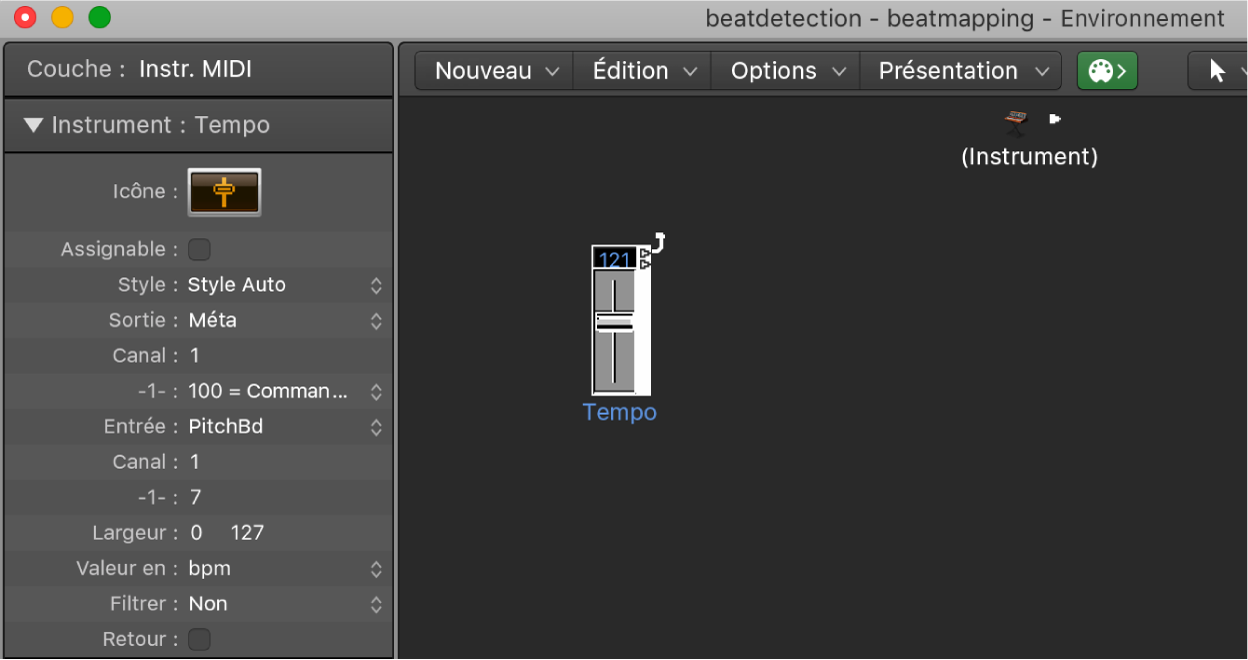Click the Tempo fader handle

[x=614, y=321]
